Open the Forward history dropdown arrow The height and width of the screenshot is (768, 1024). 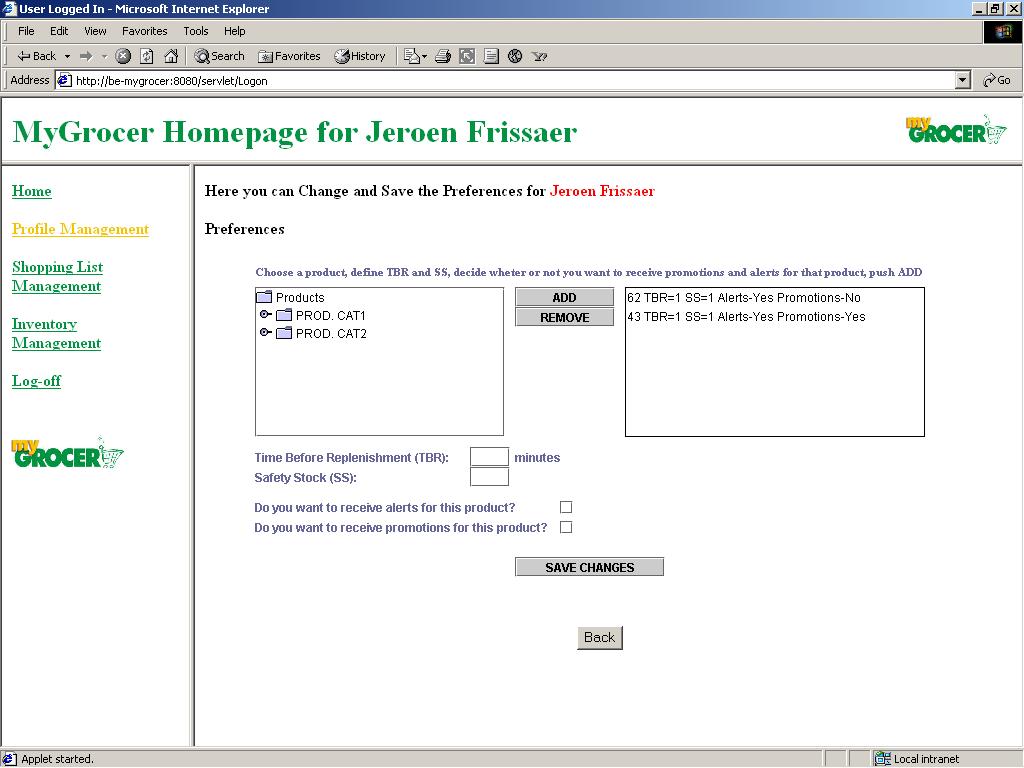[104, 56]
